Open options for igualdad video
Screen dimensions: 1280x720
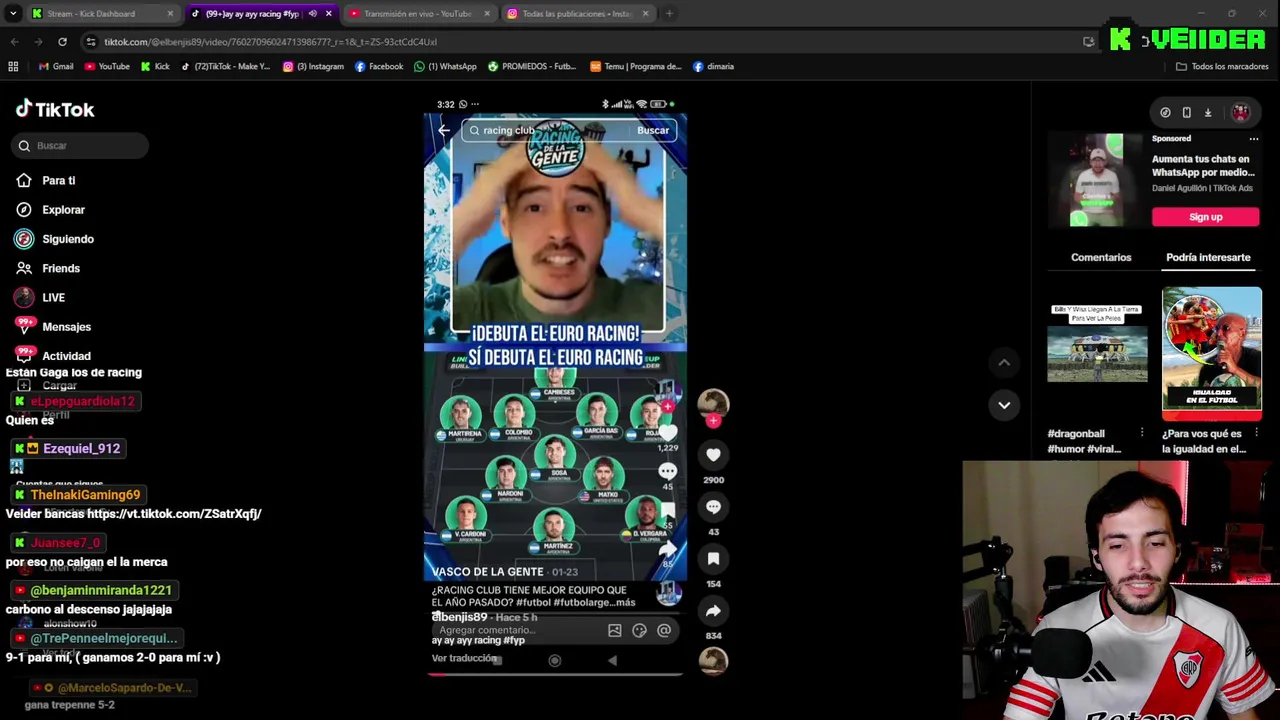(1256, 433)
